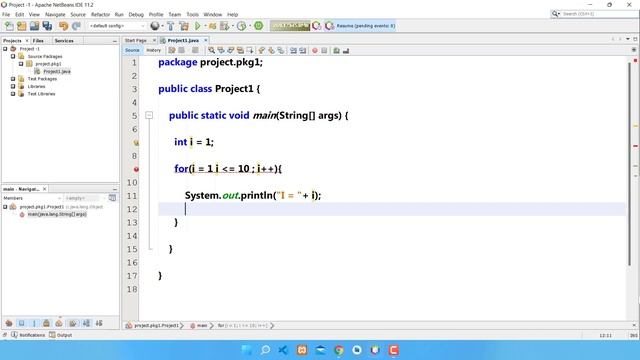Toggle Show Non-Public Members navigator filter
This screenshot has height=360, width=640.
click(46, 323)
